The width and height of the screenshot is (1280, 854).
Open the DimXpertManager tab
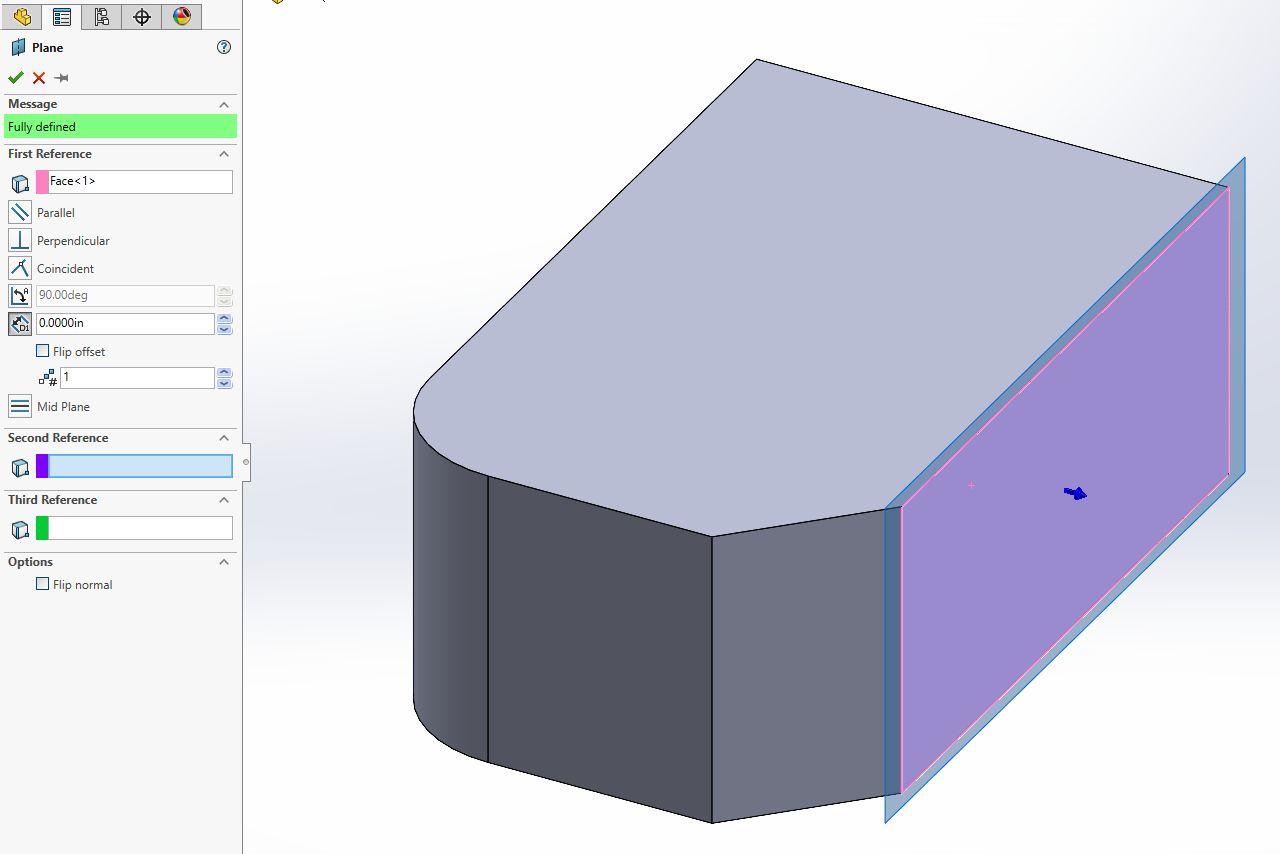[142, 16]
